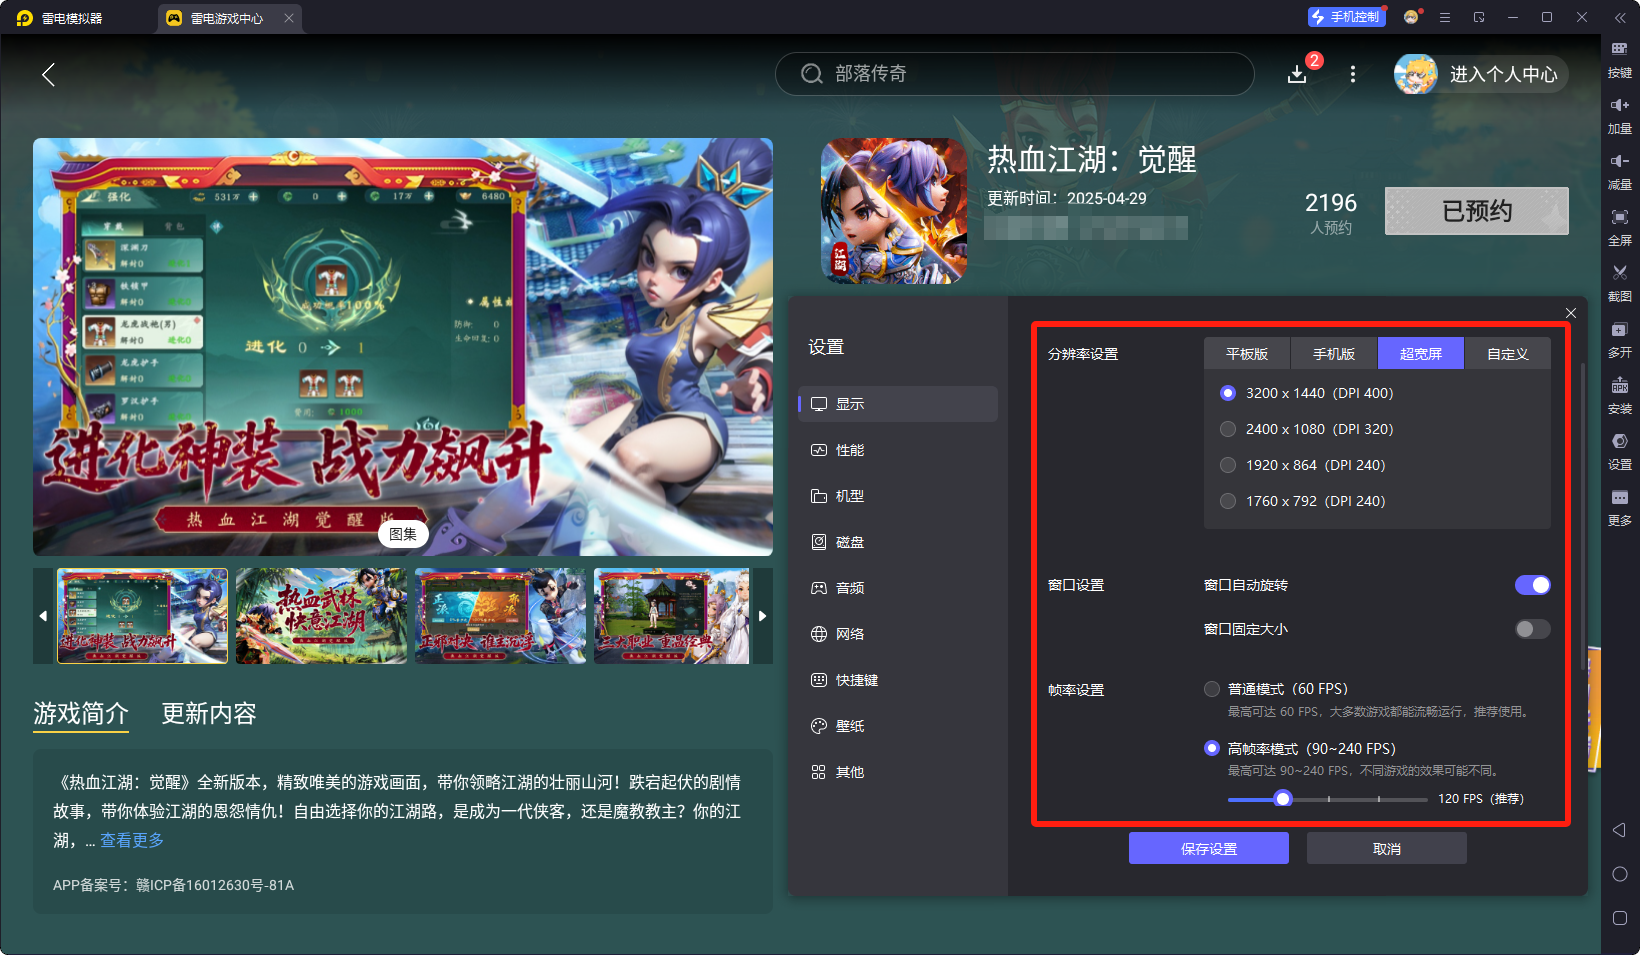Image resolution: width=1640 pixels, height=955 pixels.
Task: Click the settings panel vertical scrollbar
Action: [1583, 516]
